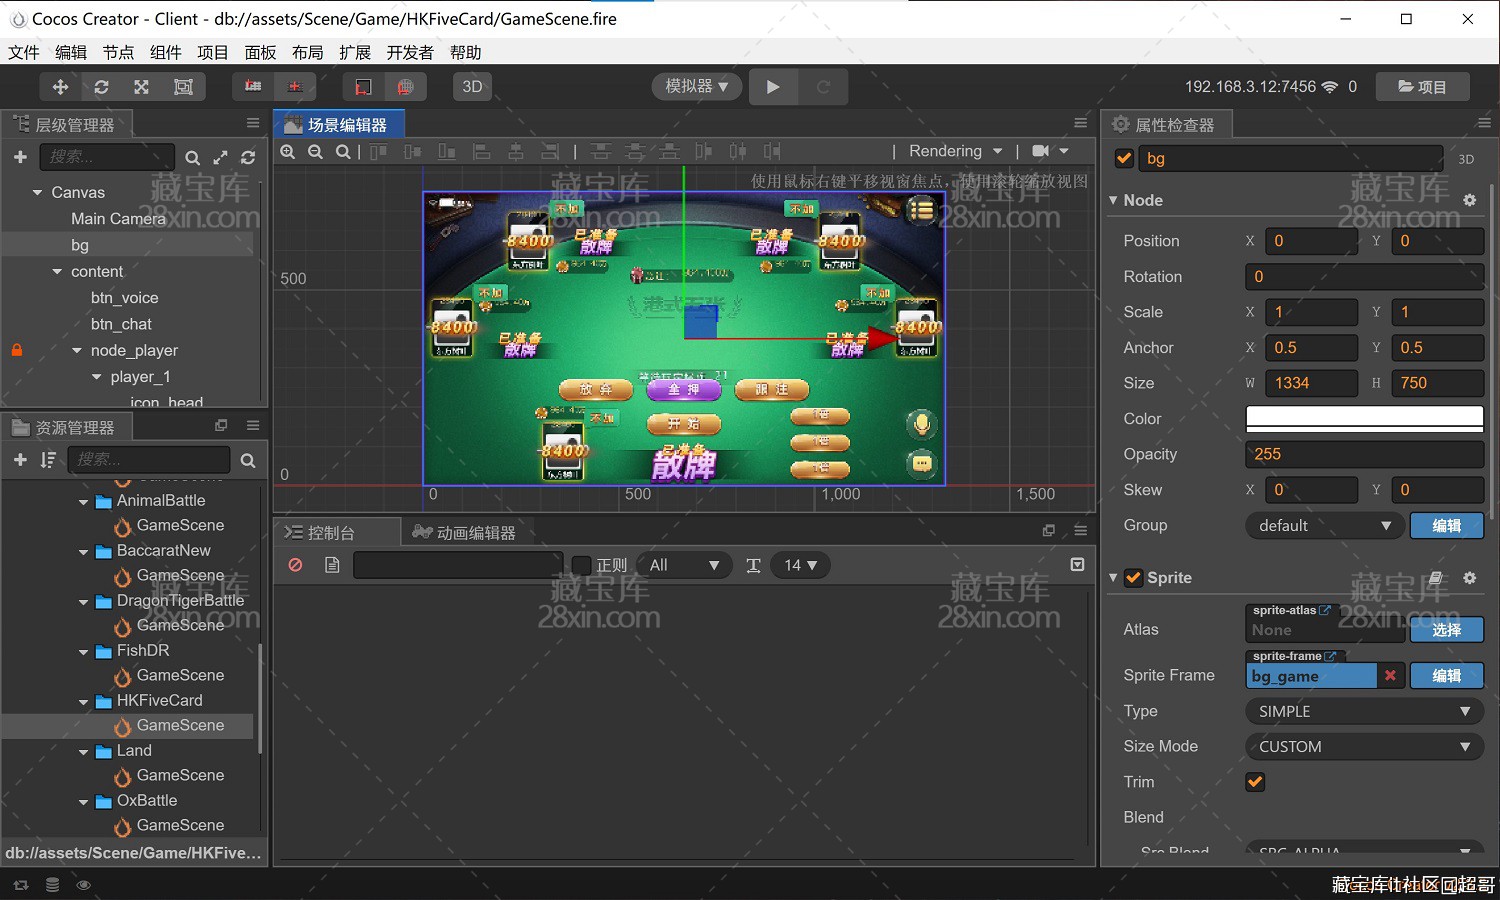Open the 文件 menu

(23, 52)
